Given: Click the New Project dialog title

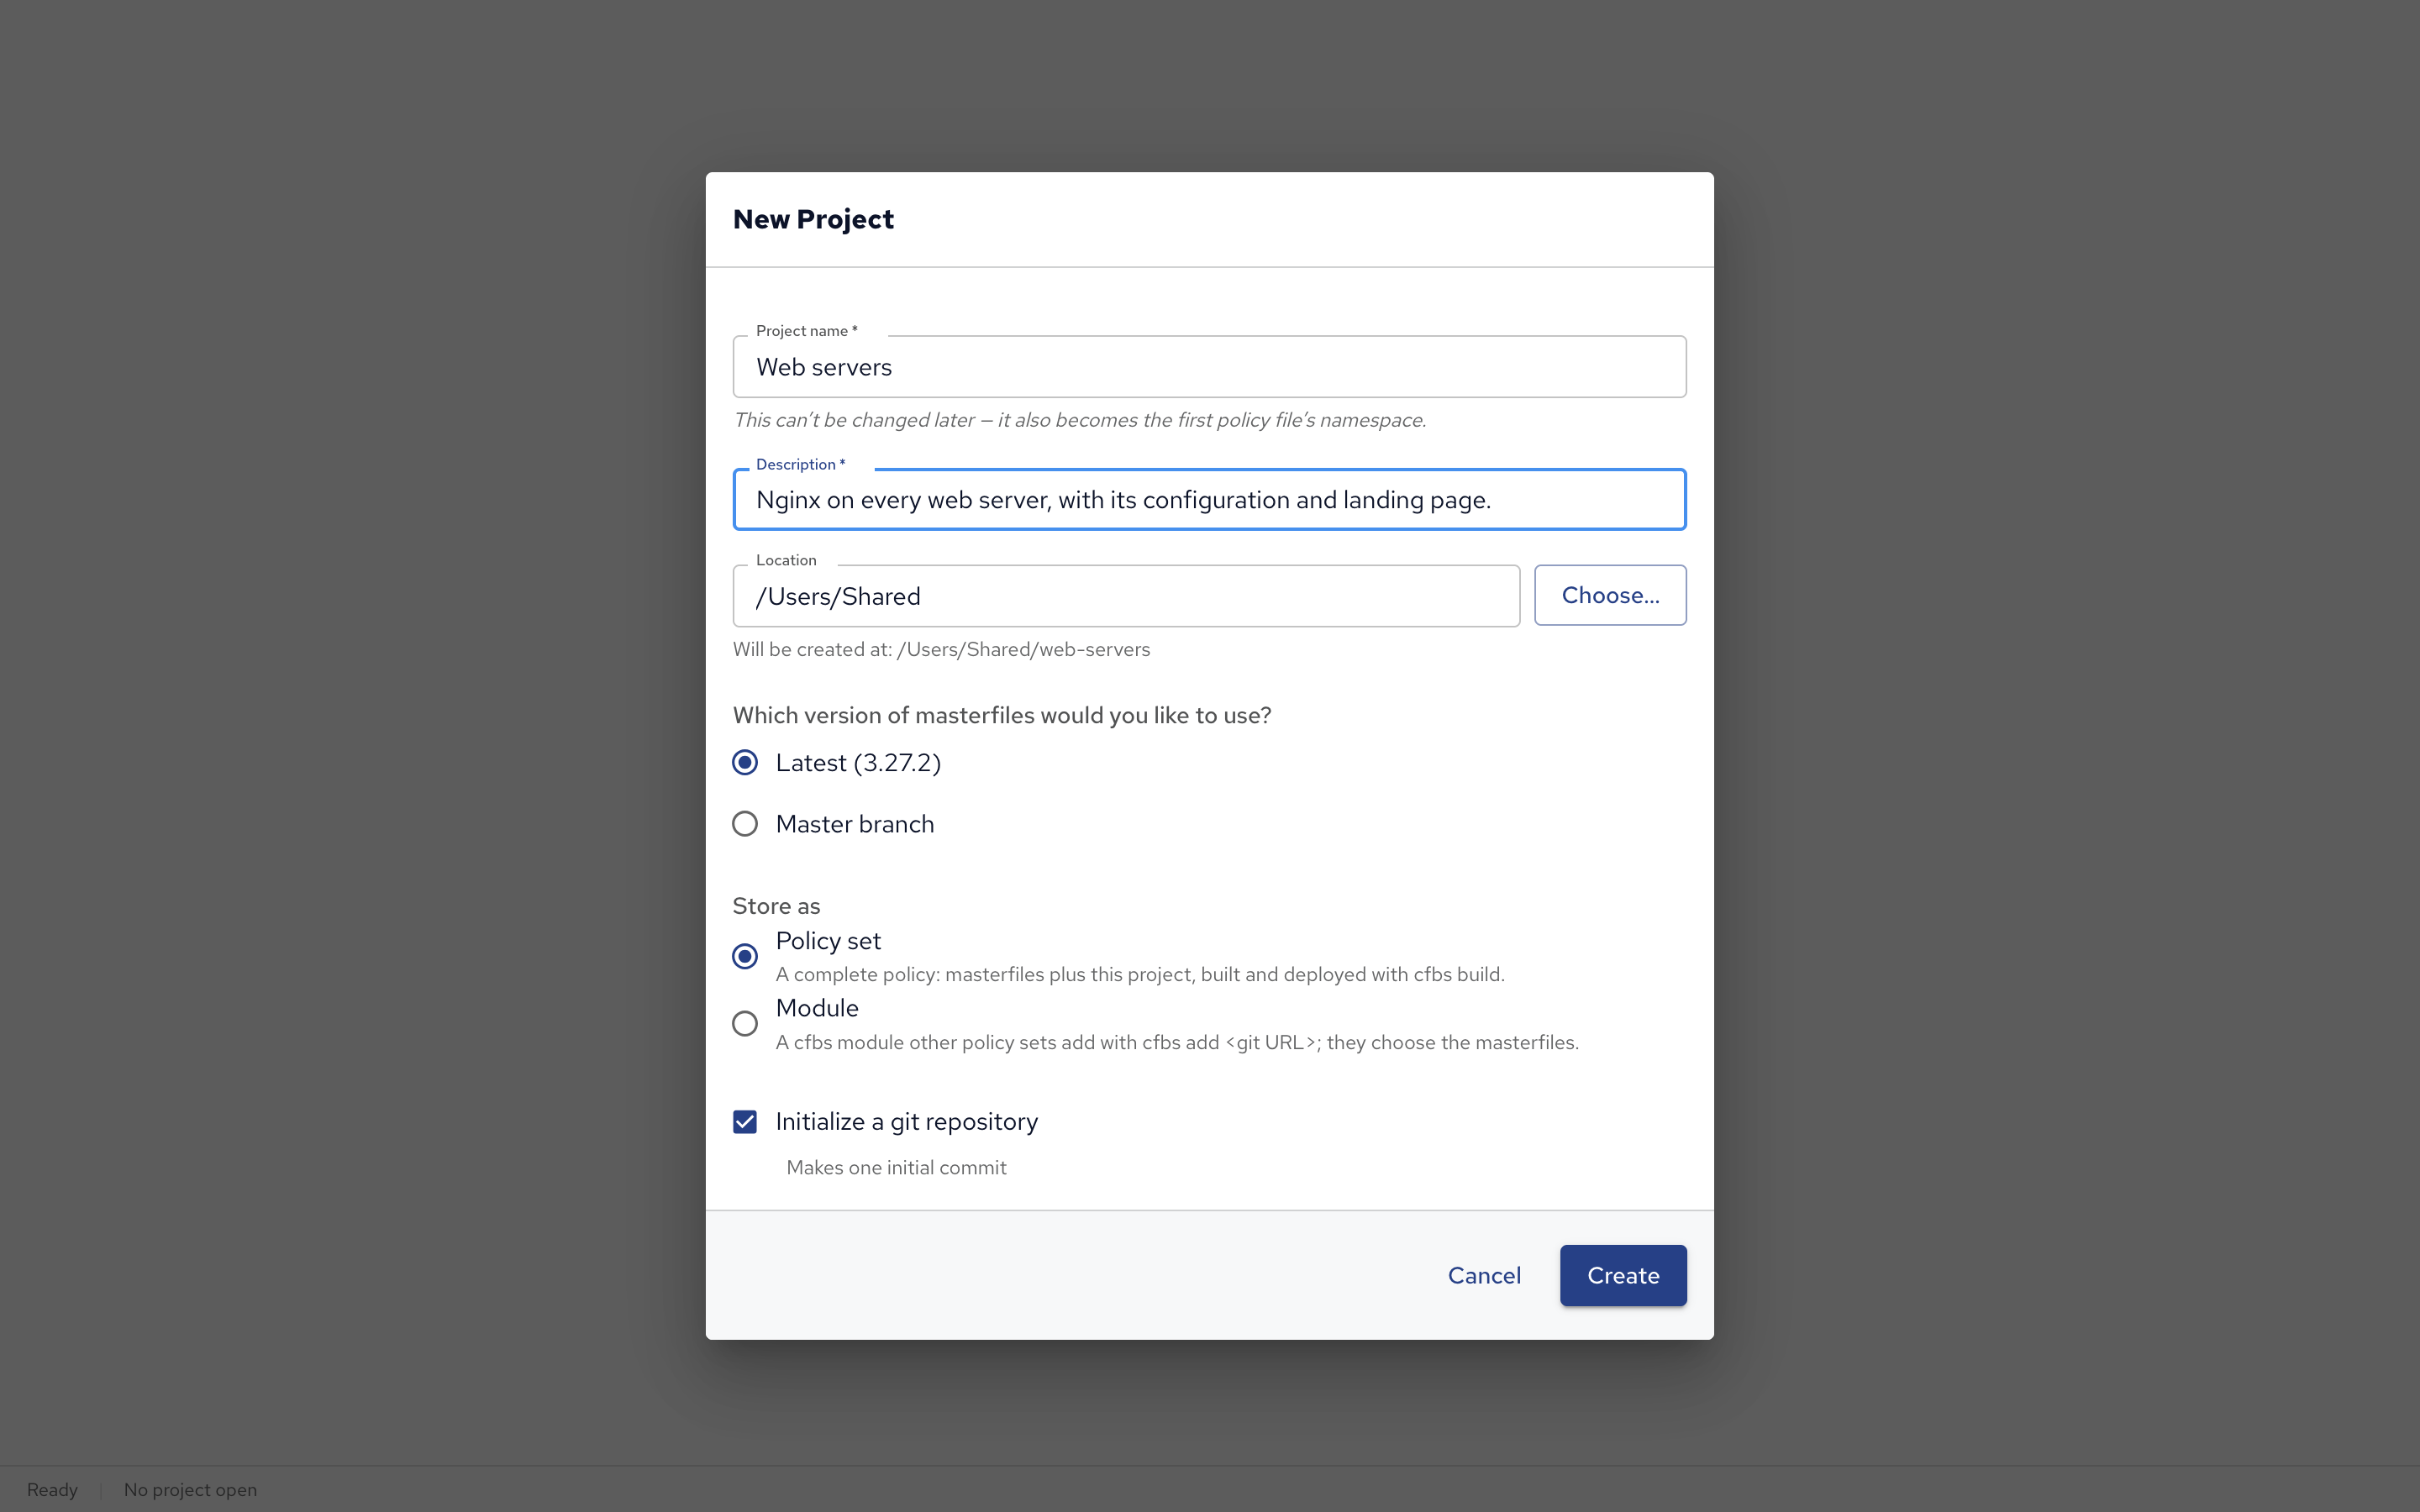Looking at the screenshot, I should (813, 219).
